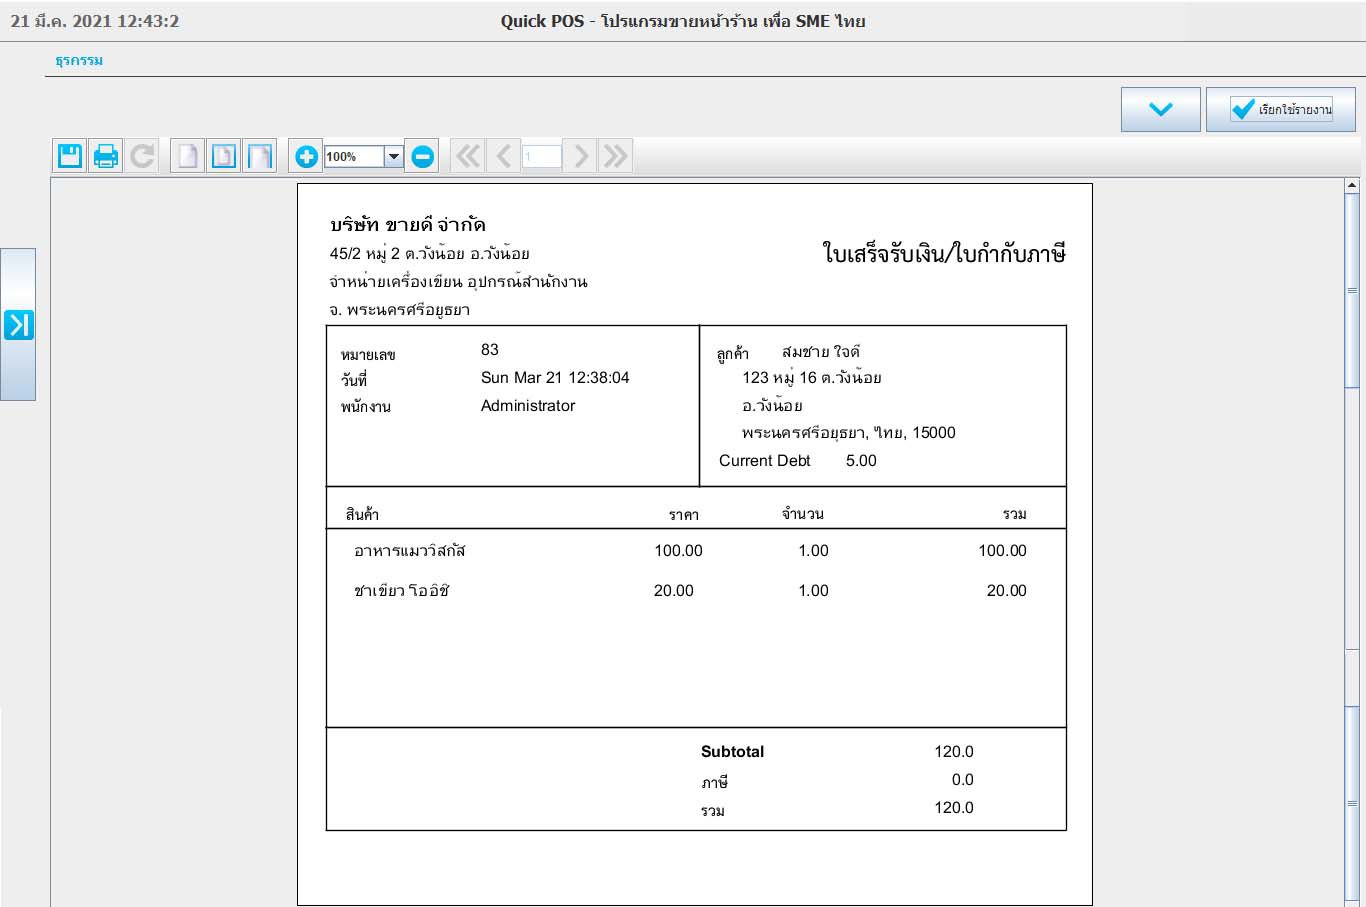The image size is (1366, 907).
Task: Click the date Sun Mar 21 12:38:04
Action: pos(555,378)
